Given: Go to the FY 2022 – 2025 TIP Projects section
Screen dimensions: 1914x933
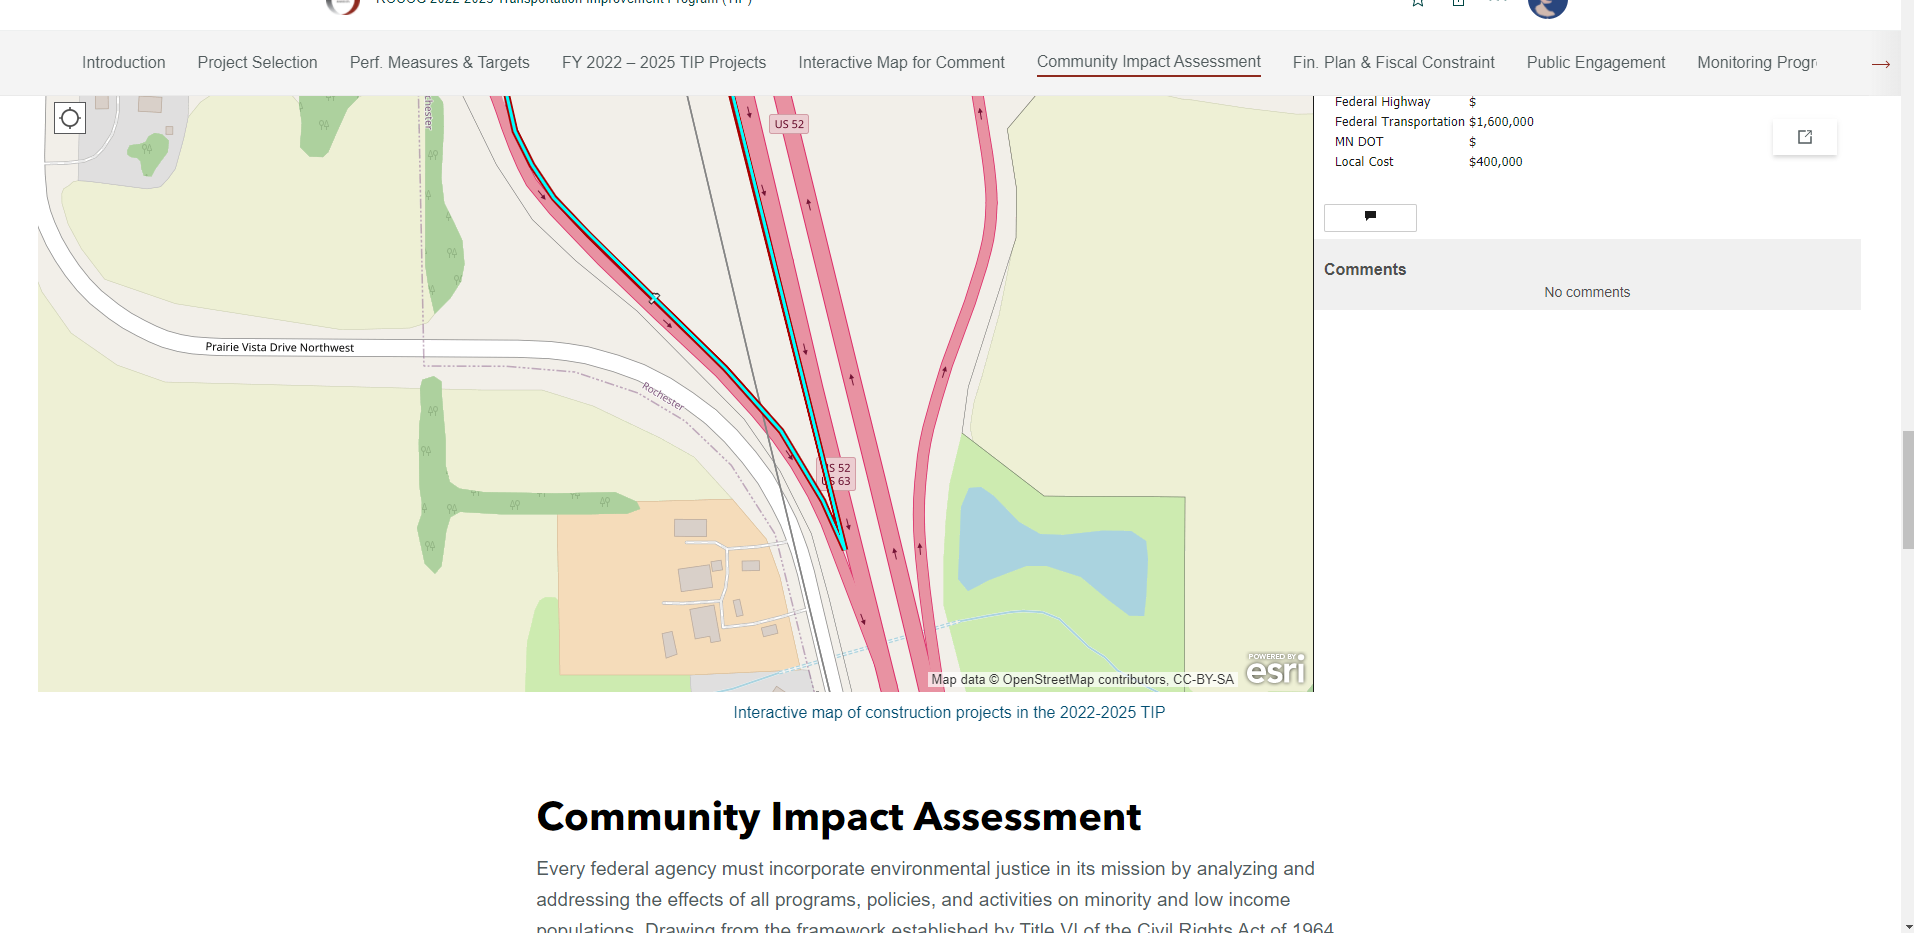Looking at the screenshot, I should 663,62.
